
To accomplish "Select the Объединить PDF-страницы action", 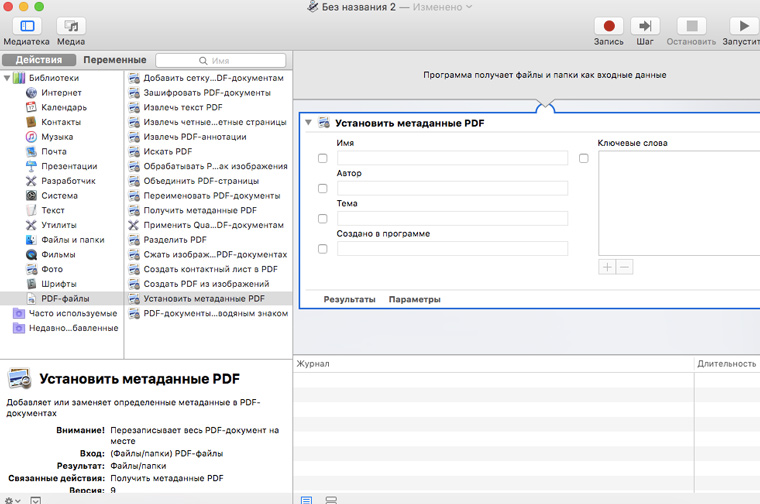I will pos(208,181).
